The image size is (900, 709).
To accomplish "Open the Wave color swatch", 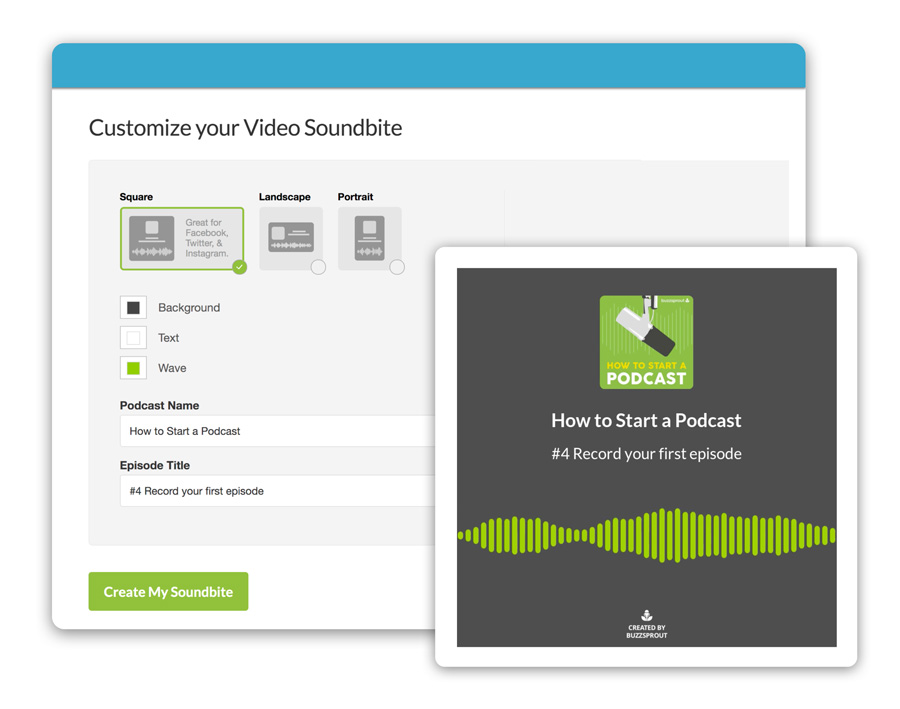I will click(x=133, y=368).
